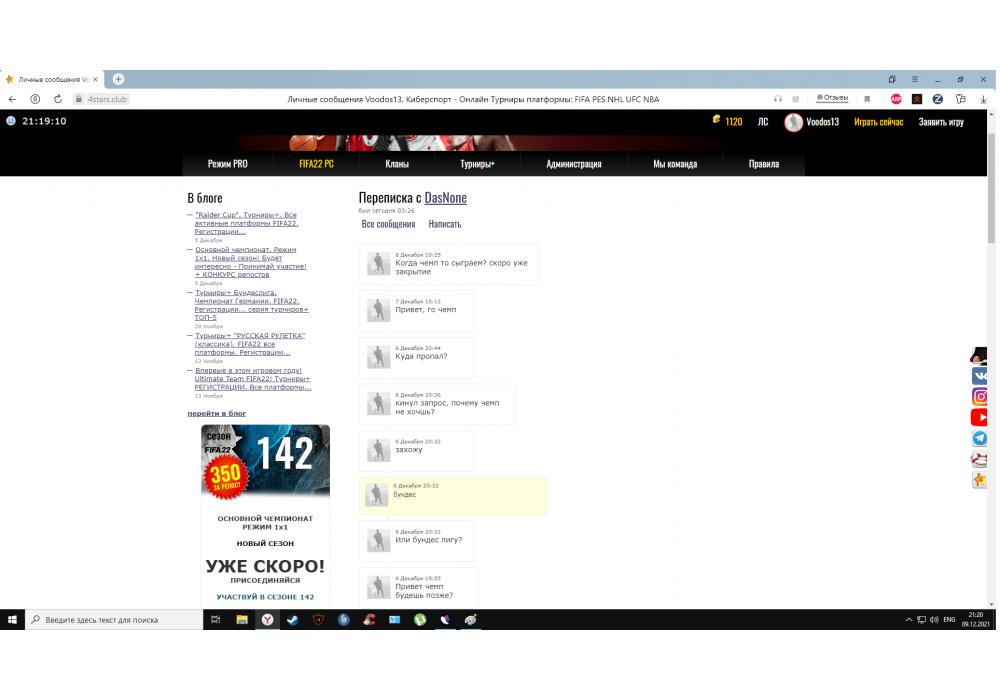Image resolution: width=1000 pixels, height=700 pixels.
Task: Open Steam from the taskbar
Action: click(293, 620)
